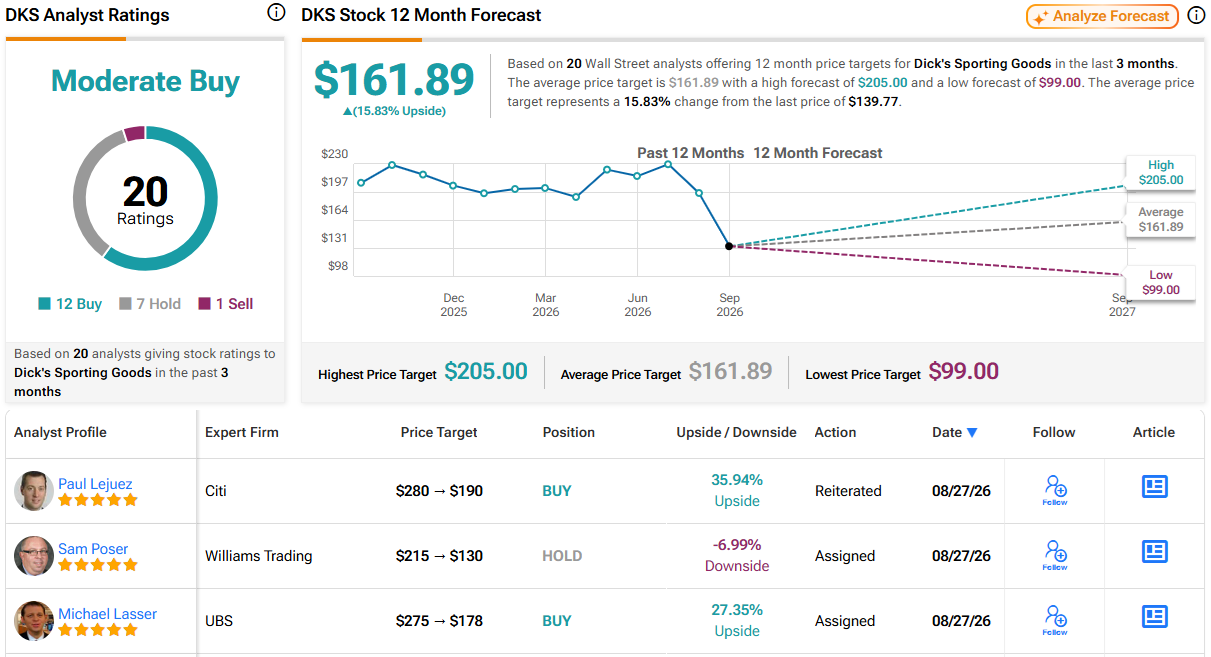This screenshot has height=657, width=1211.
Task: Click Michael Lasser's profile photo
Action: click(x=34, y=621)
